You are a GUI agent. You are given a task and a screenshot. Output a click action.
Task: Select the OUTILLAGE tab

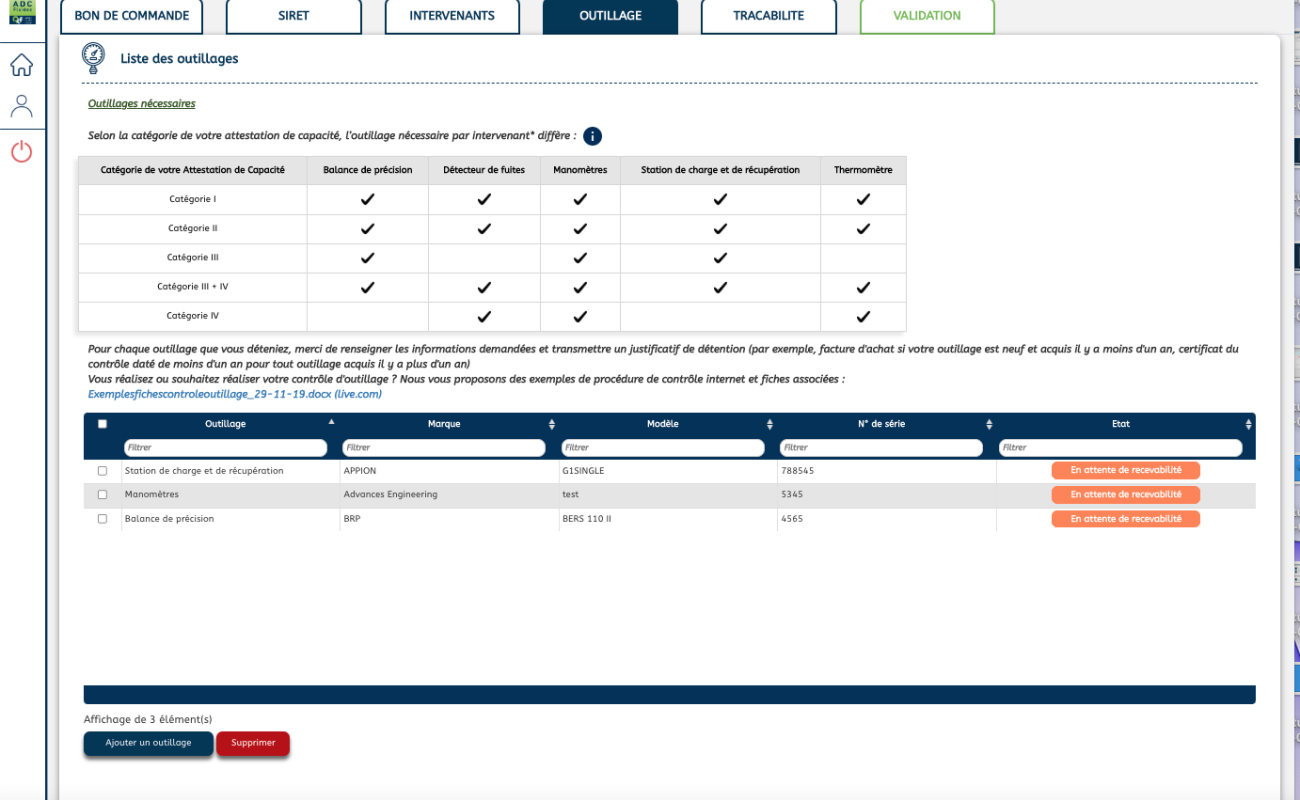click(610, 16)
